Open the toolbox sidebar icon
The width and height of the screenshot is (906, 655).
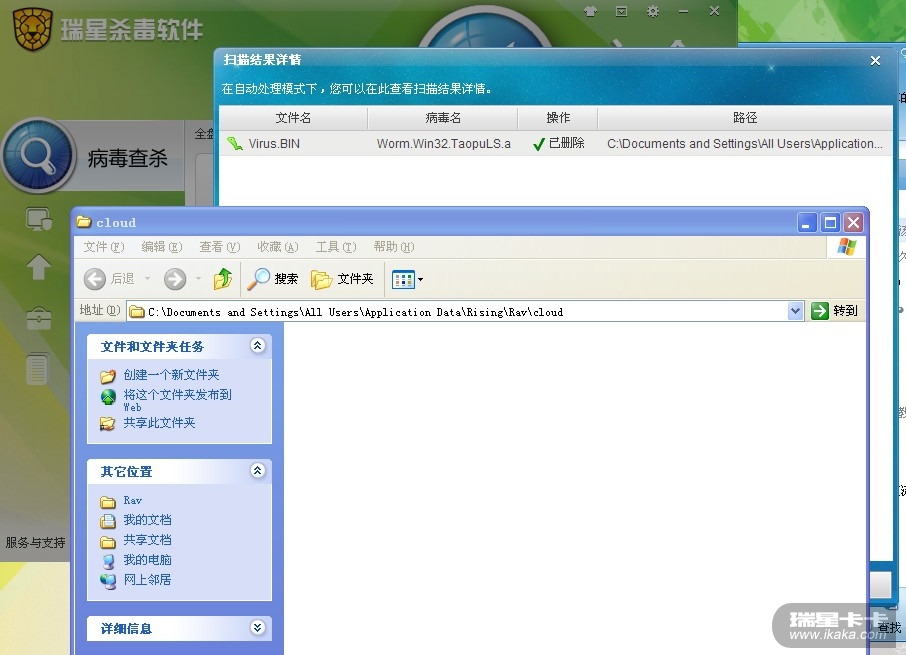39,318
